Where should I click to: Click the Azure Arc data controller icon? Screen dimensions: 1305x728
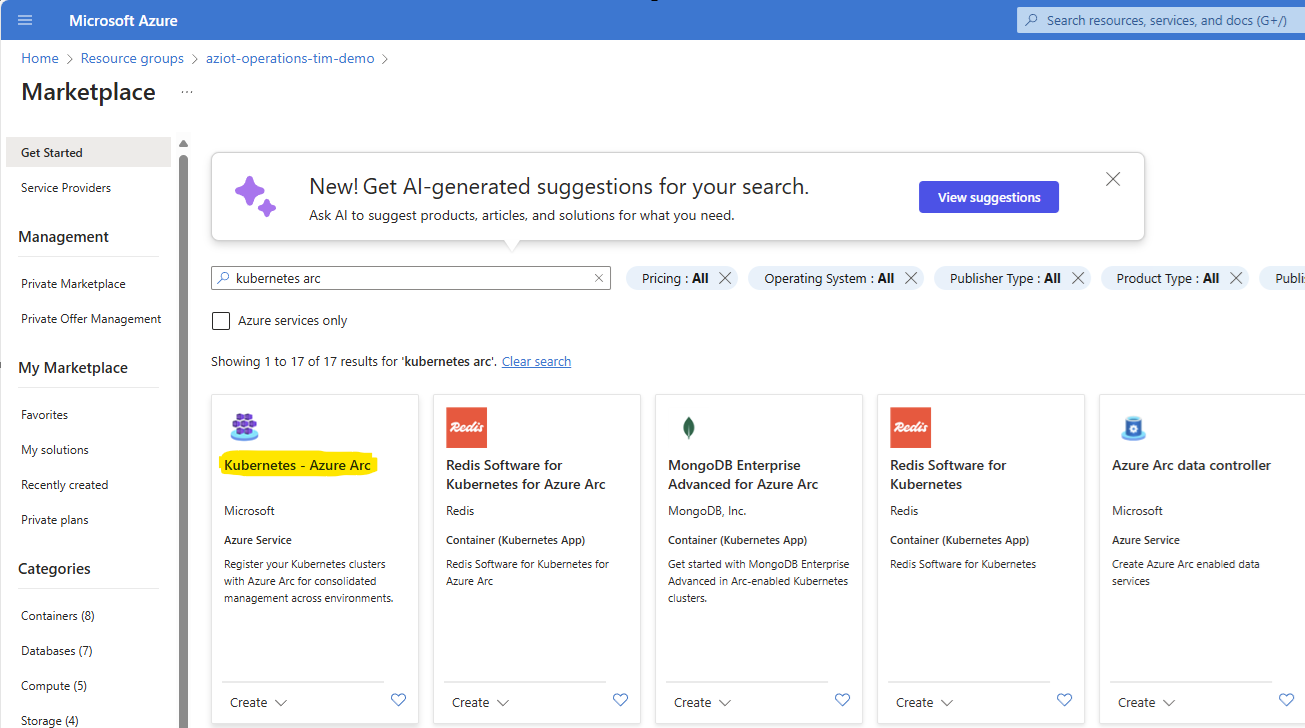pos(1132,428)
